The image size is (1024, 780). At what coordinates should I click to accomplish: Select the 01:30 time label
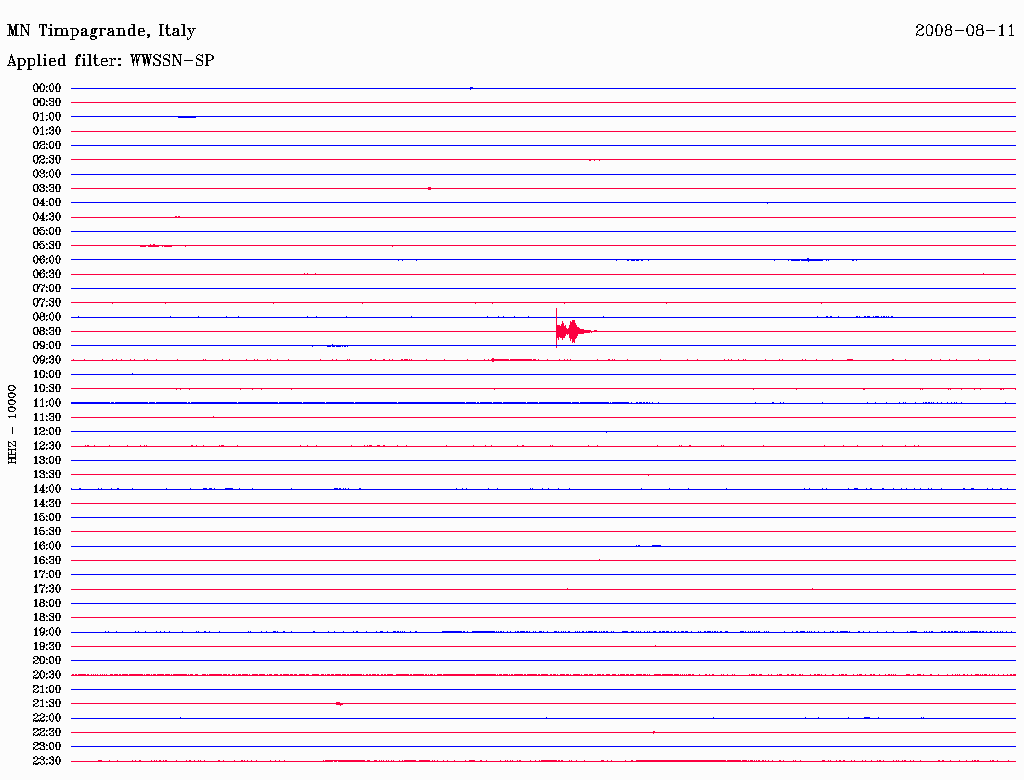(x=47, y=131)
